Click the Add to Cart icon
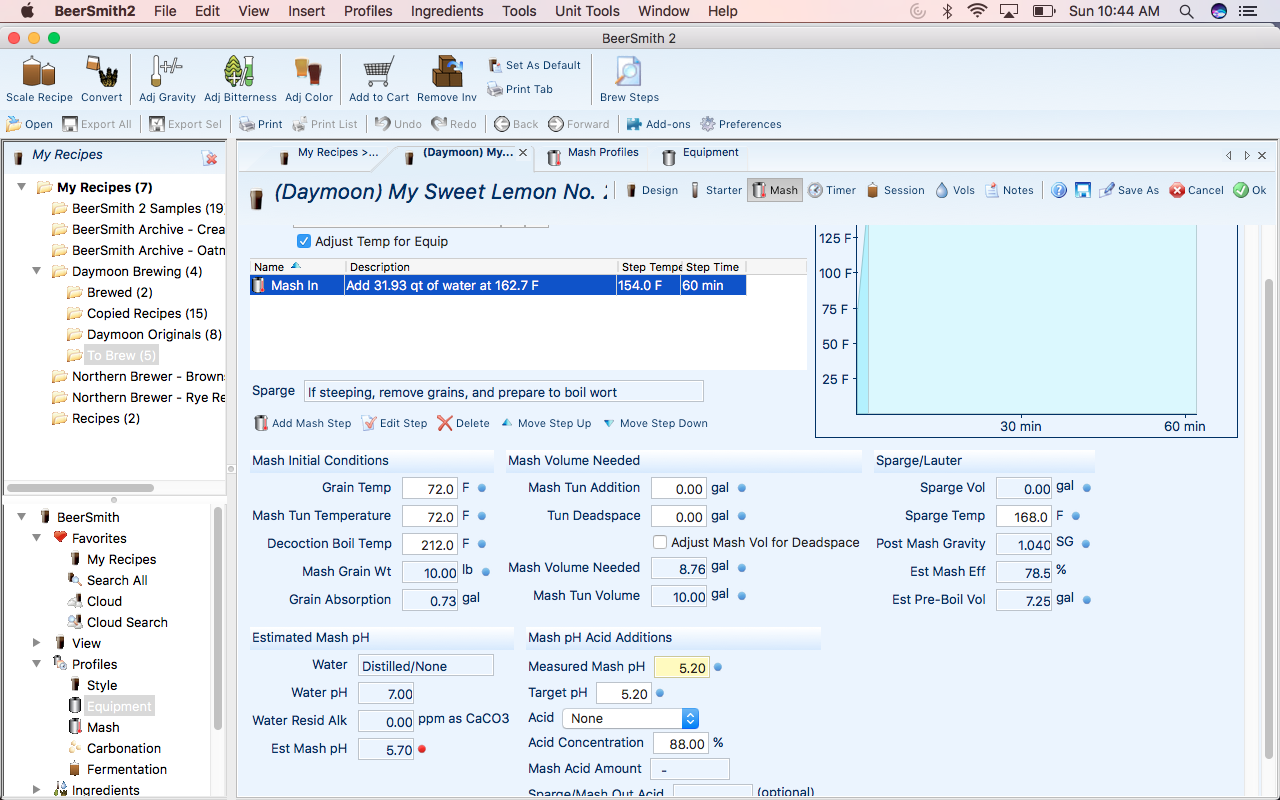 [379, 79]
